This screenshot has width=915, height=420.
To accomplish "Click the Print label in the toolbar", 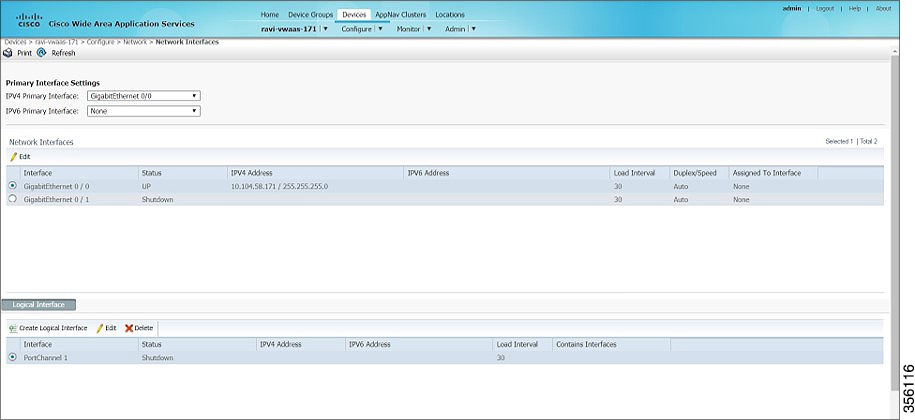I will (x=25, y=53).
